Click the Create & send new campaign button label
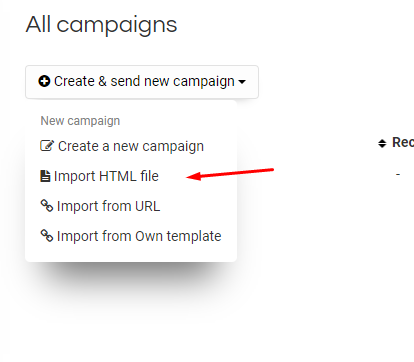Image resolution: width=414 pixels, height=362 pixels. pos(144,81)
